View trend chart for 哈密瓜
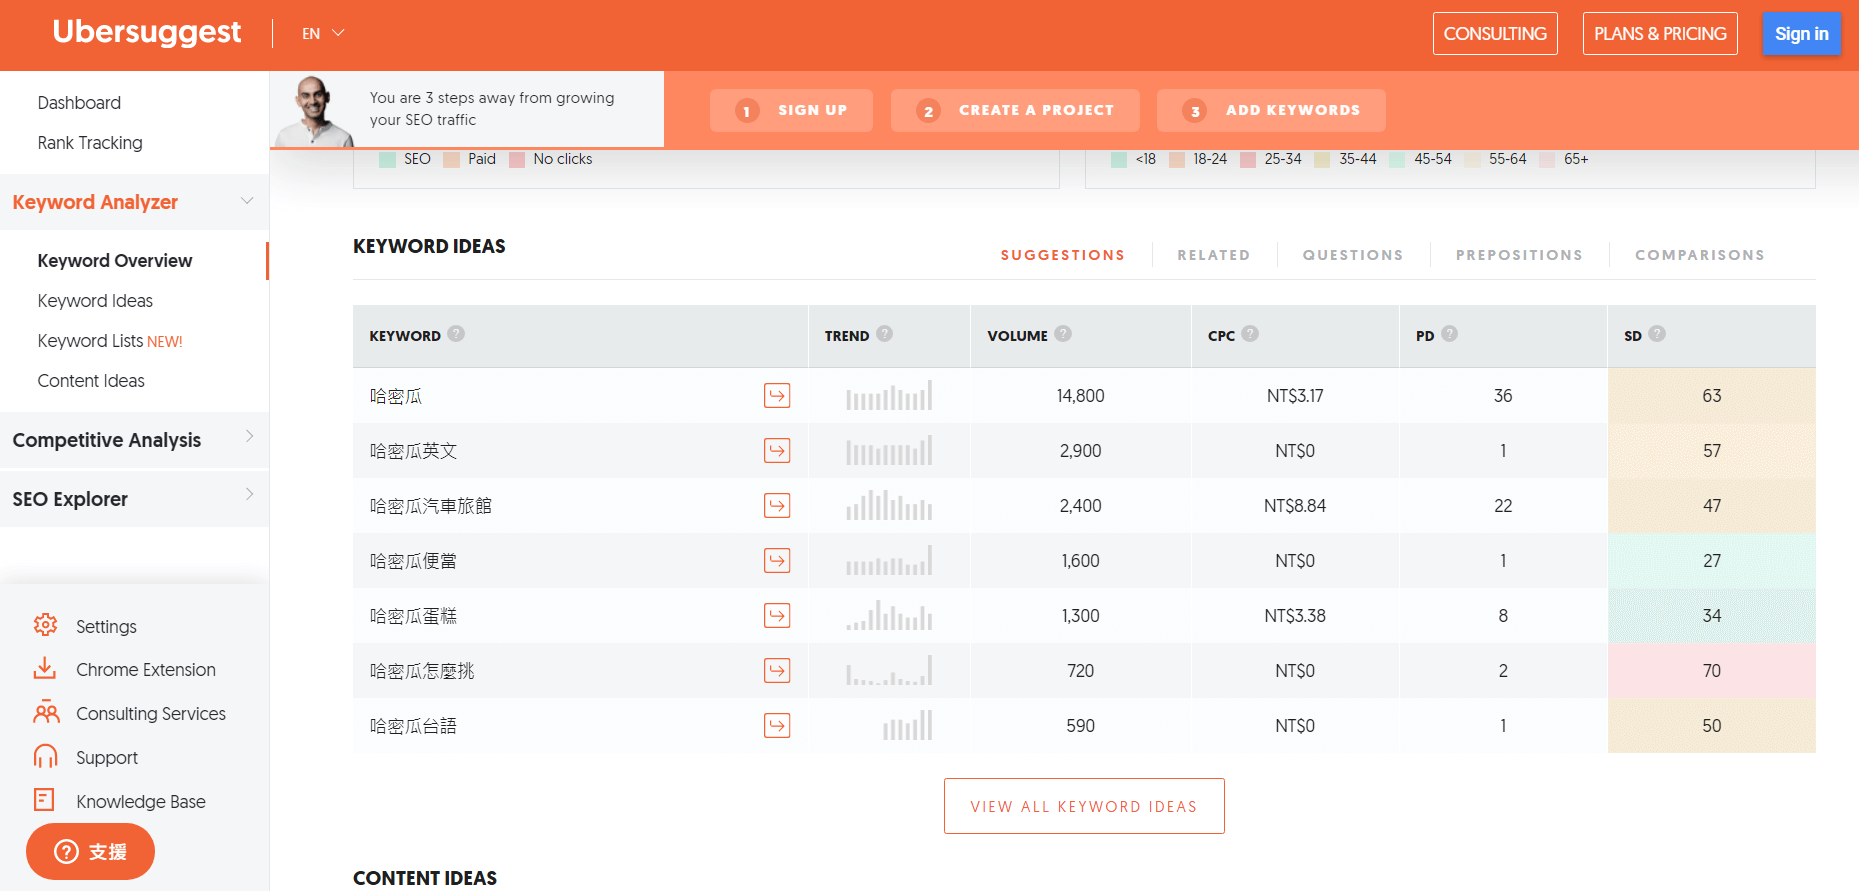The width and height of the screenshot is (1859, 891). point(889,395)
